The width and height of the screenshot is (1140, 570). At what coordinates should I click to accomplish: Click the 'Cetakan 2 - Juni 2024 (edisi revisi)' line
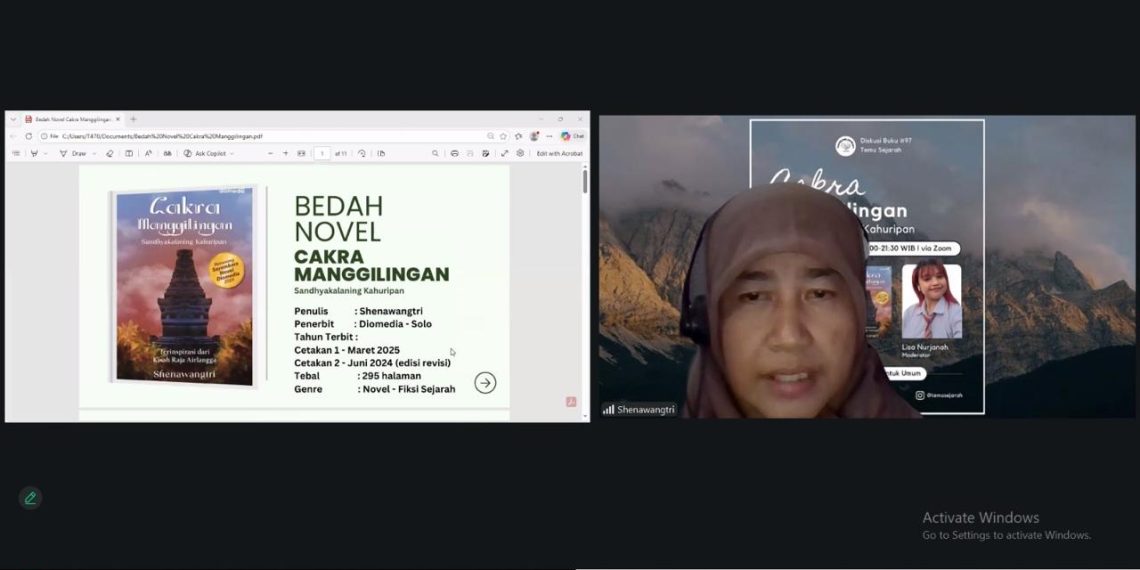tap(372, 363)
